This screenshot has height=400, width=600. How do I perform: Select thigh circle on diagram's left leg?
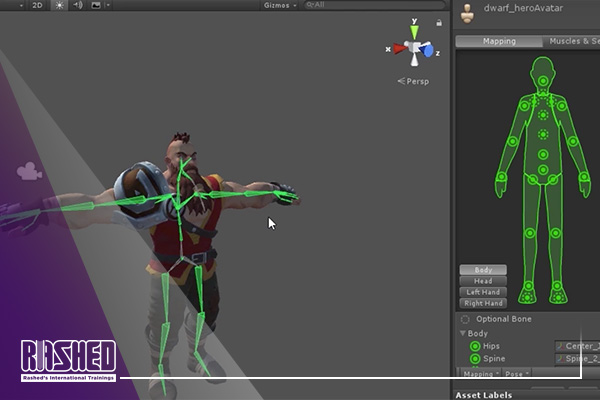pos(532,179)
